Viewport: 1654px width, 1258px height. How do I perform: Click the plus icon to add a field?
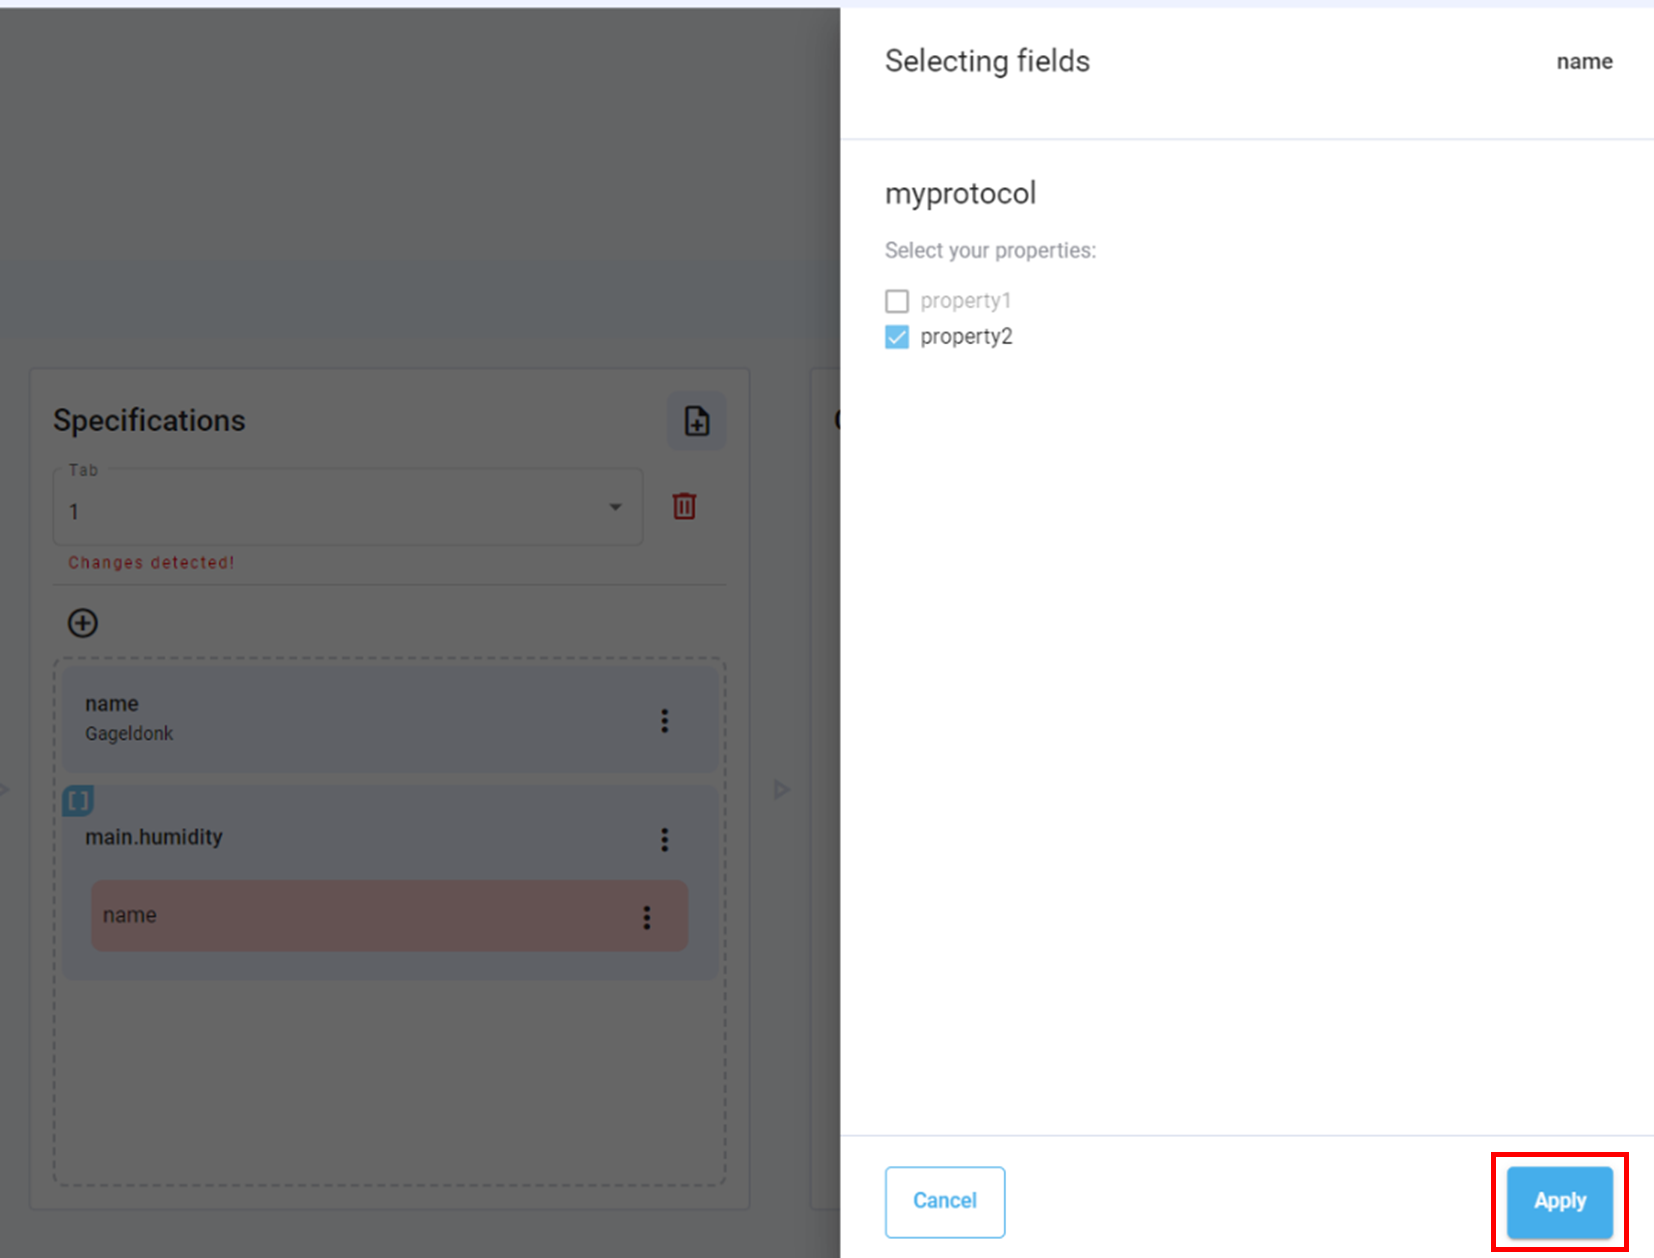[82, 622]
